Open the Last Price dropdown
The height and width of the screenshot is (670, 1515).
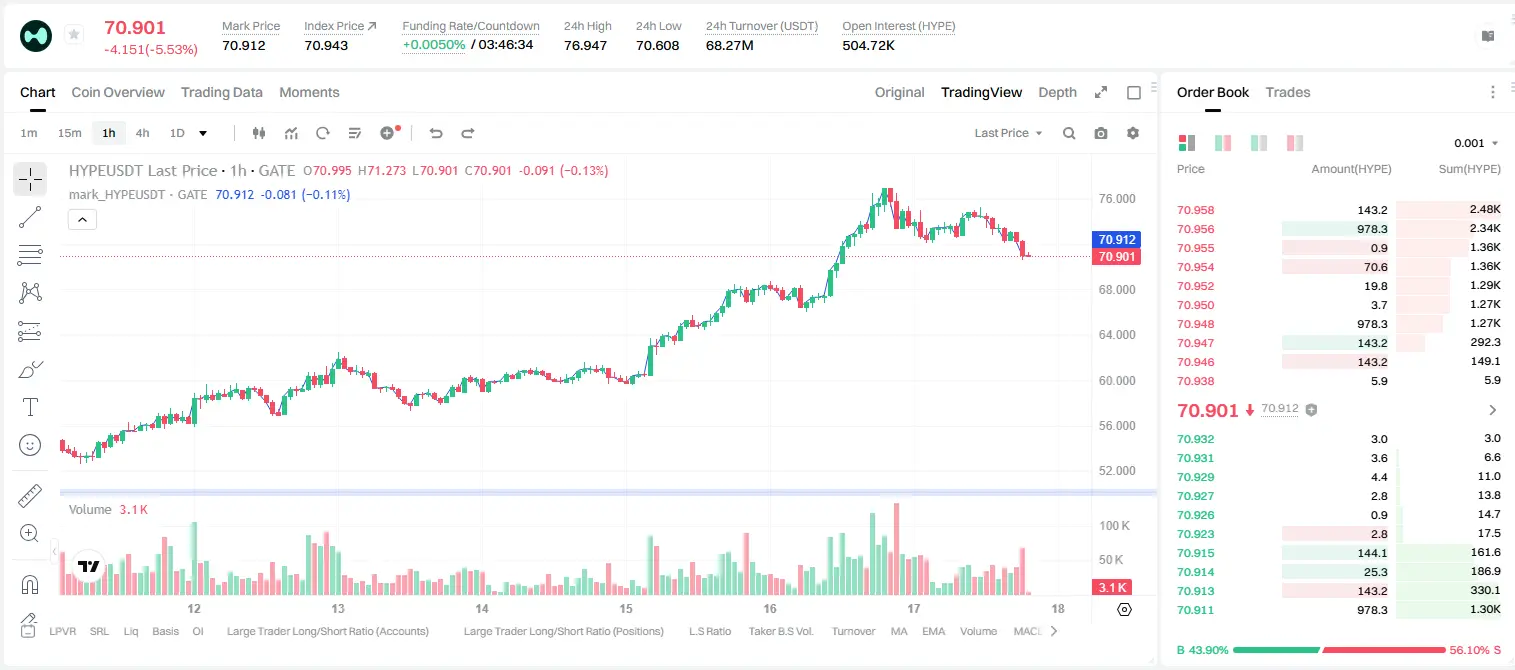click(1008, 133)
